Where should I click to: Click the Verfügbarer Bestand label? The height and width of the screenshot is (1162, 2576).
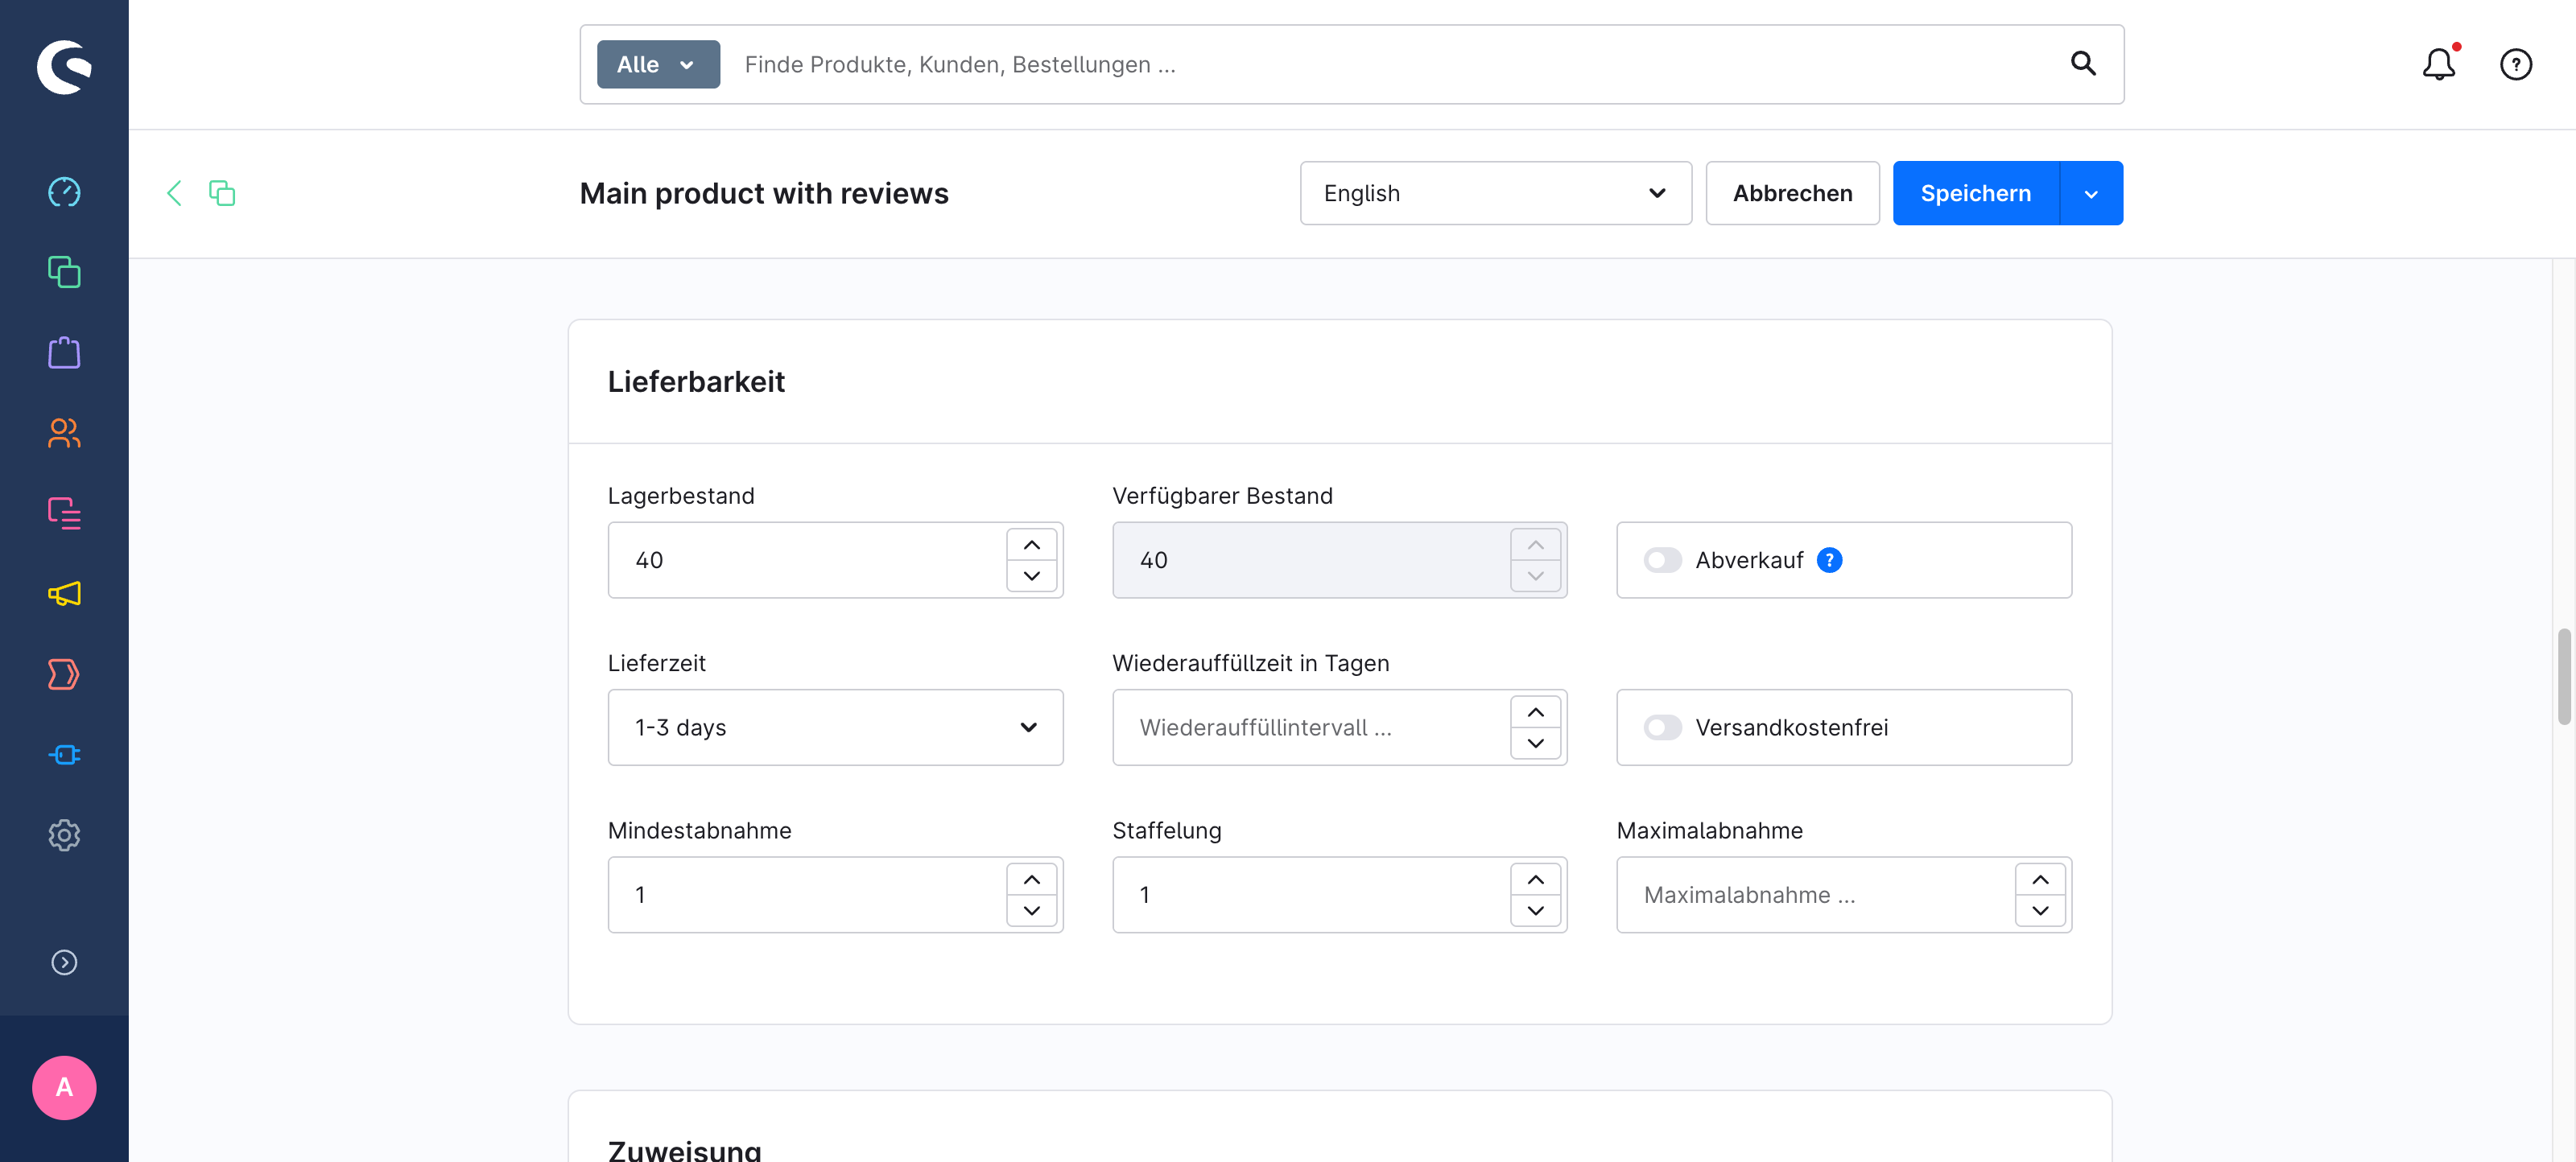1222,496
